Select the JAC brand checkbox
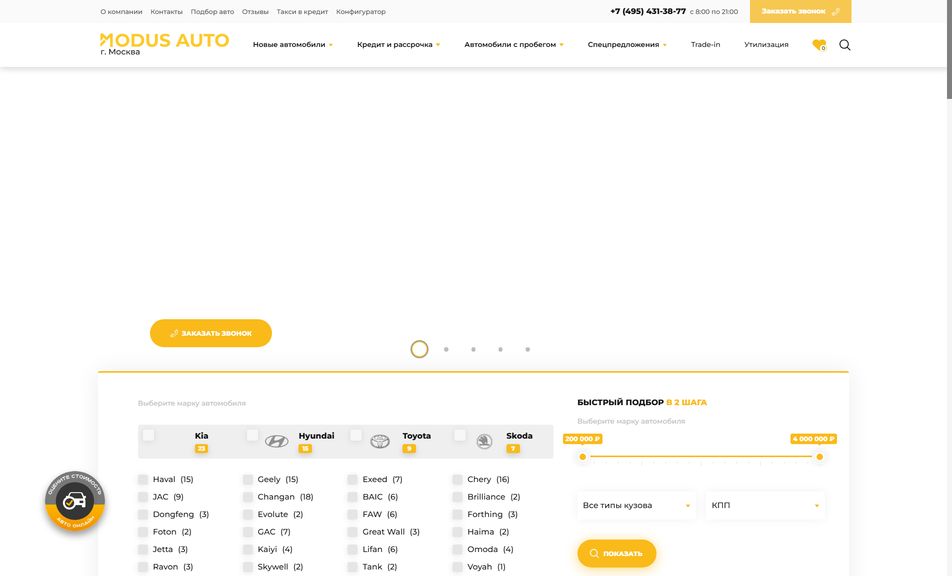Image resolution: width=952 pixels, height=576 pixels. (x=143, y=497)
